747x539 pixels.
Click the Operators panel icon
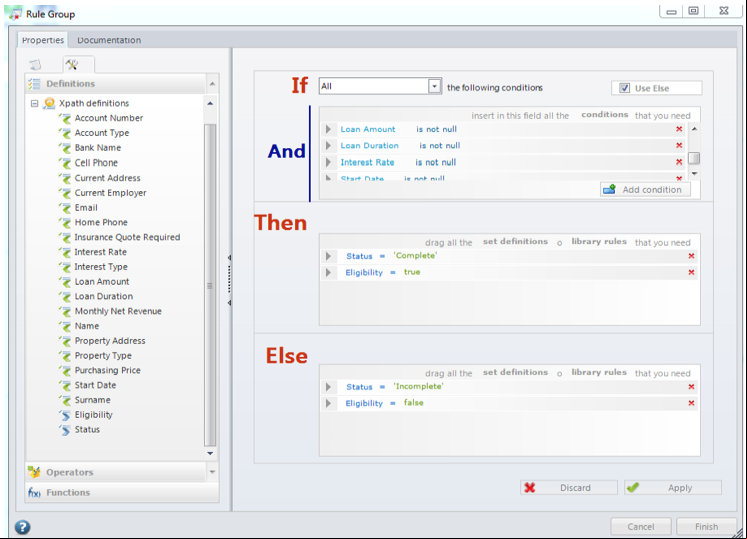(34, 472)
